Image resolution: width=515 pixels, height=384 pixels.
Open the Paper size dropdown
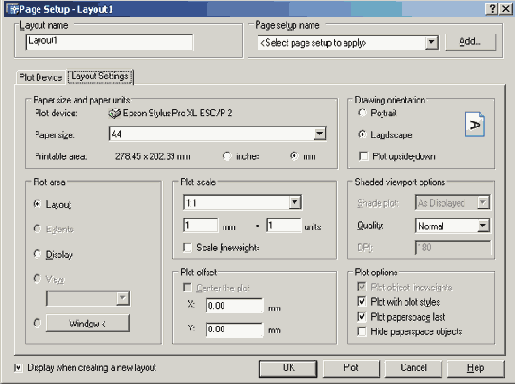320,134
